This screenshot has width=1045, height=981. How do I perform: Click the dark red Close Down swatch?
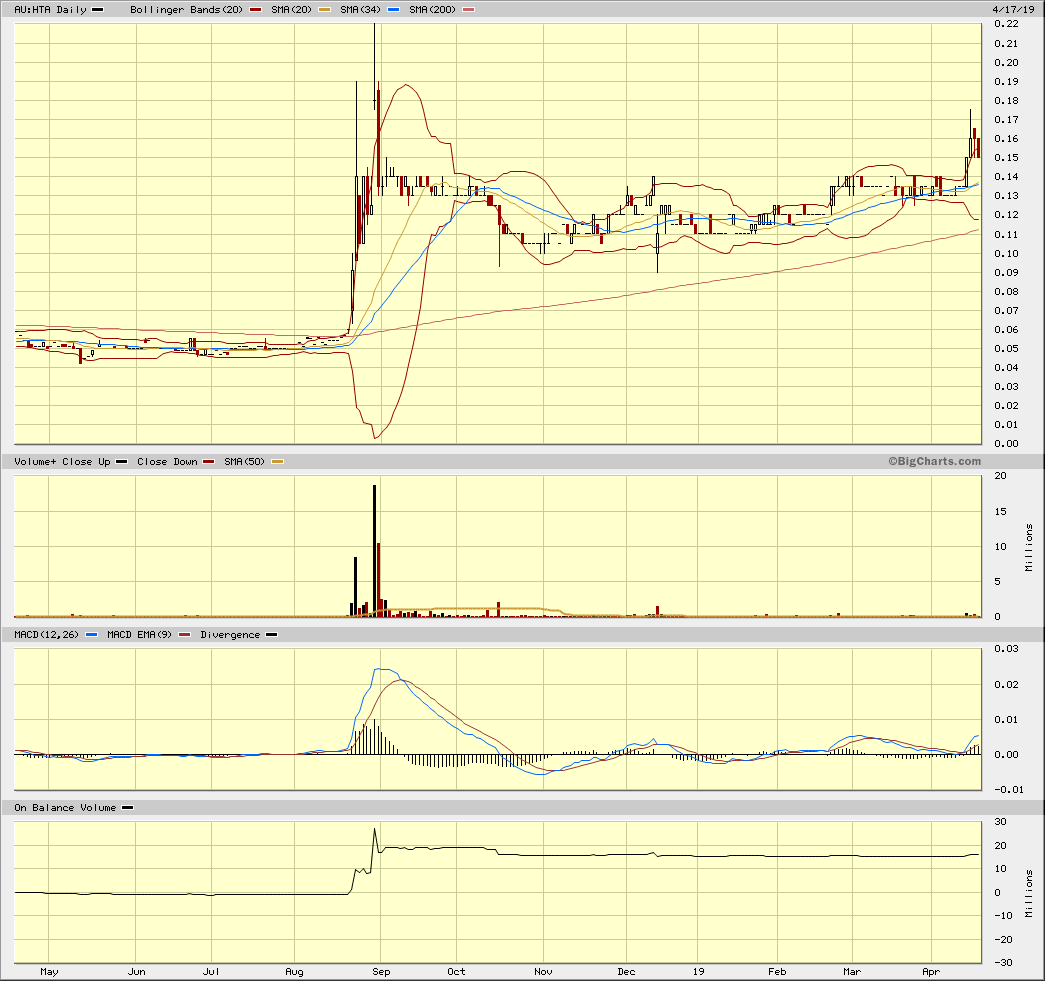(x=209, y=461)
